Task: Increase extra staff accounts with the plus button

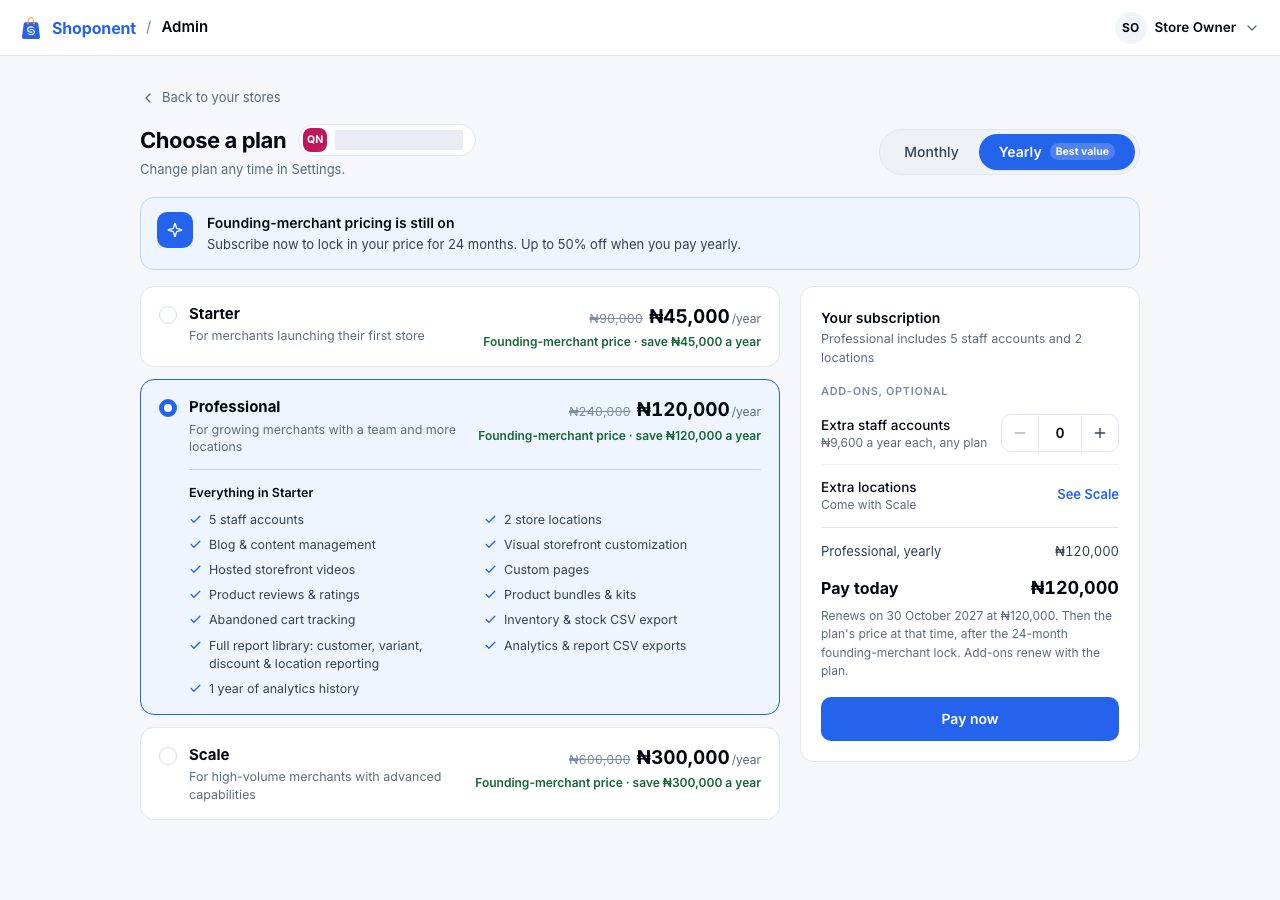Action: pos(1100,433)
